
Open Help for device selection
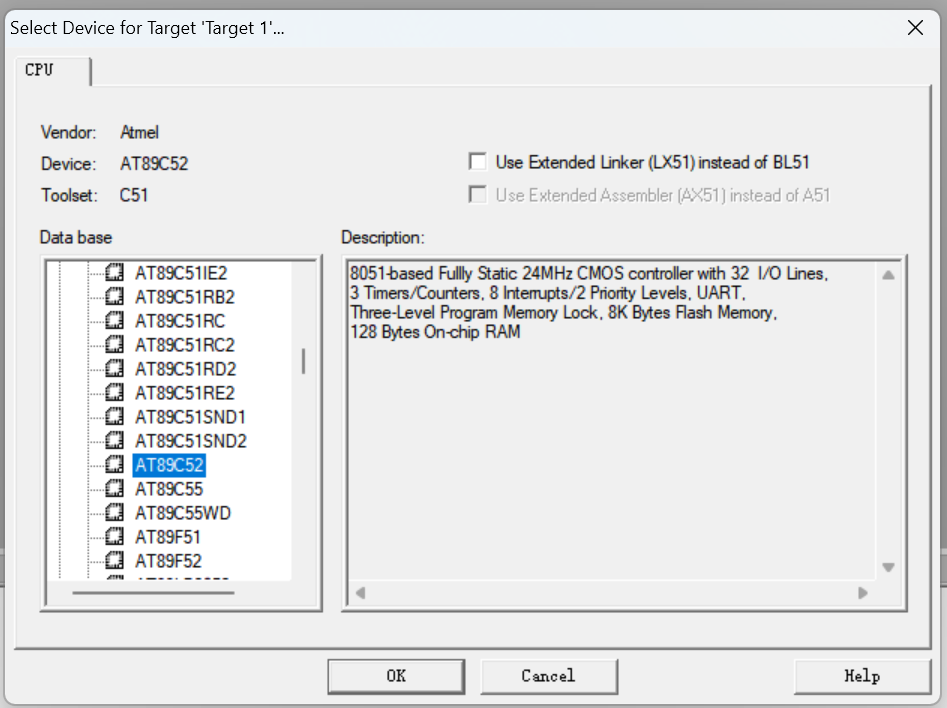(x=862, y=676)
